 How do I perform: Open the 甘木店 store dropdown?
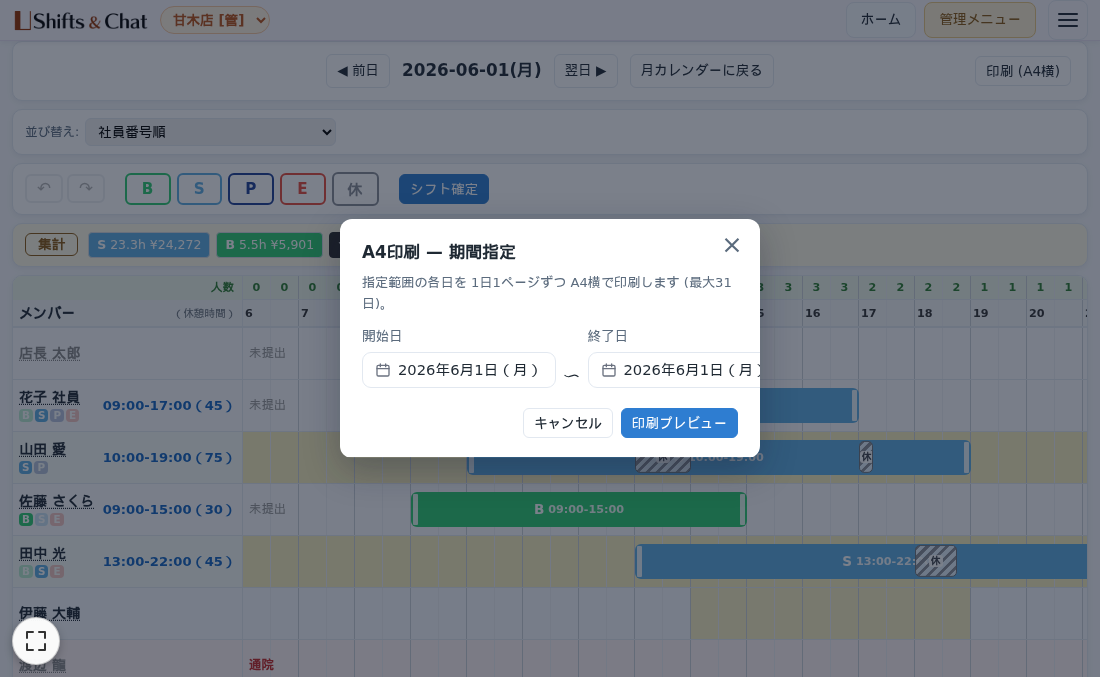215,20
